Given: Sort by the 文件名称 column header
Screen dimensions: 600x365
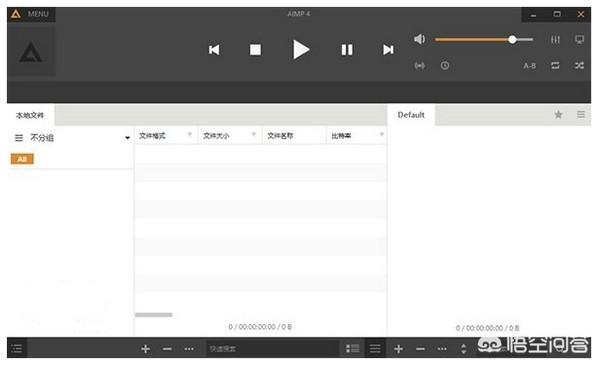Looking at the screenshot, I should 280,136.
